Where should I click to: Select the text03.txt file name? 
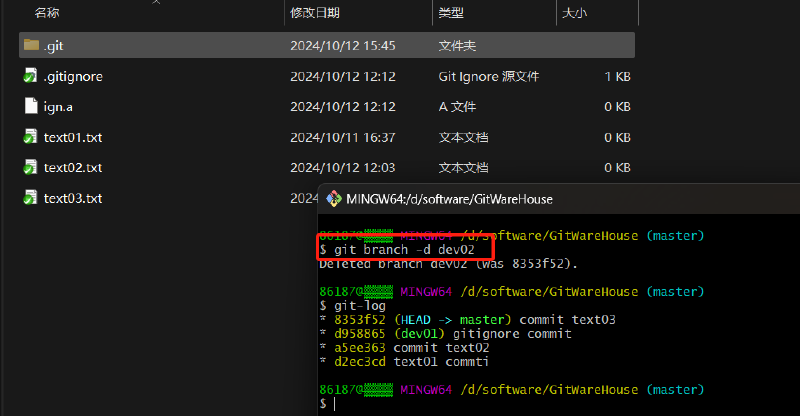pyautogui.click(x=73, y=198)
